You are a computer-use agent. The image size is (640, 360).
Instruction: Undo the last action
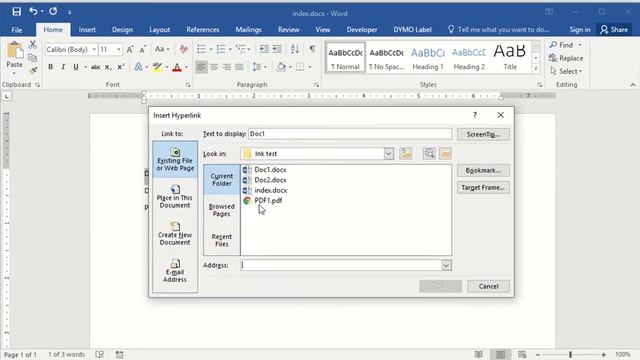pyautogui.click(x=33, y=11)
